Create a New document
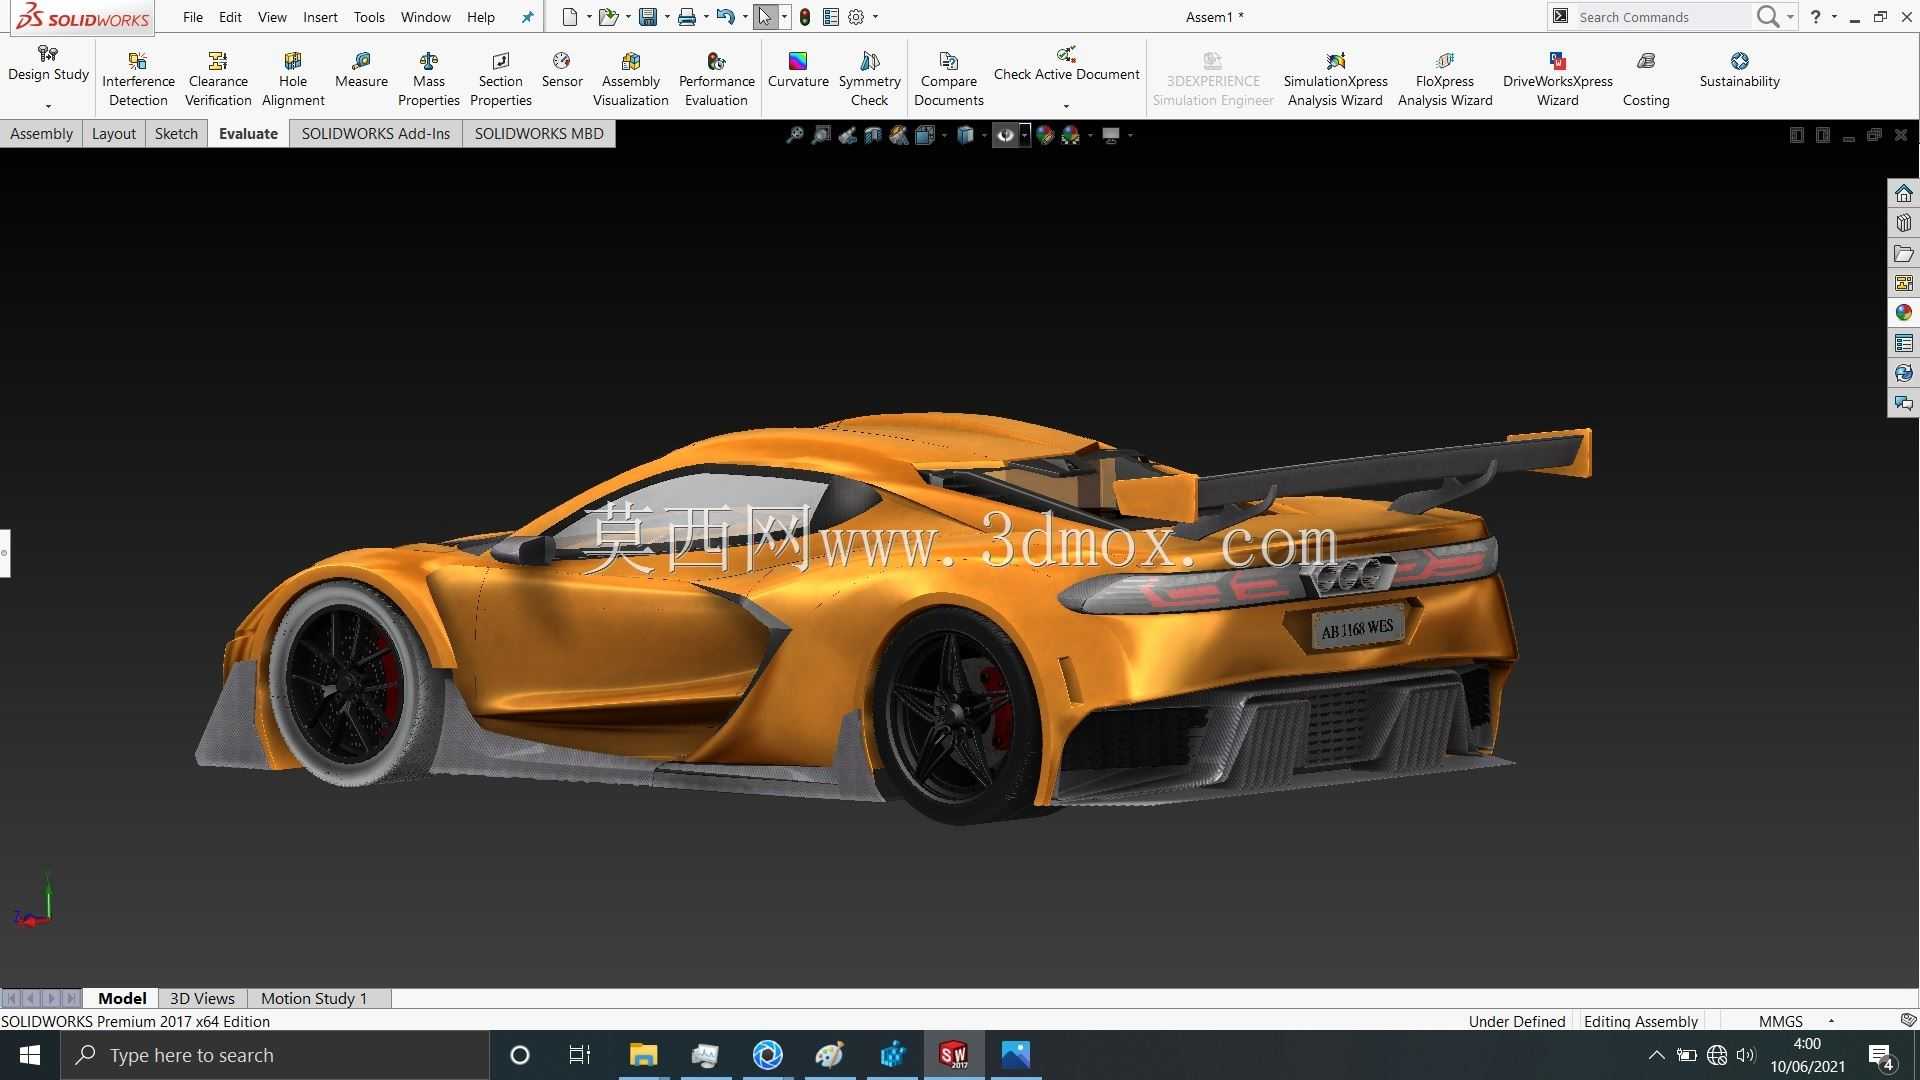Screen dimensions: 1920x1080 tap(570, 17)
